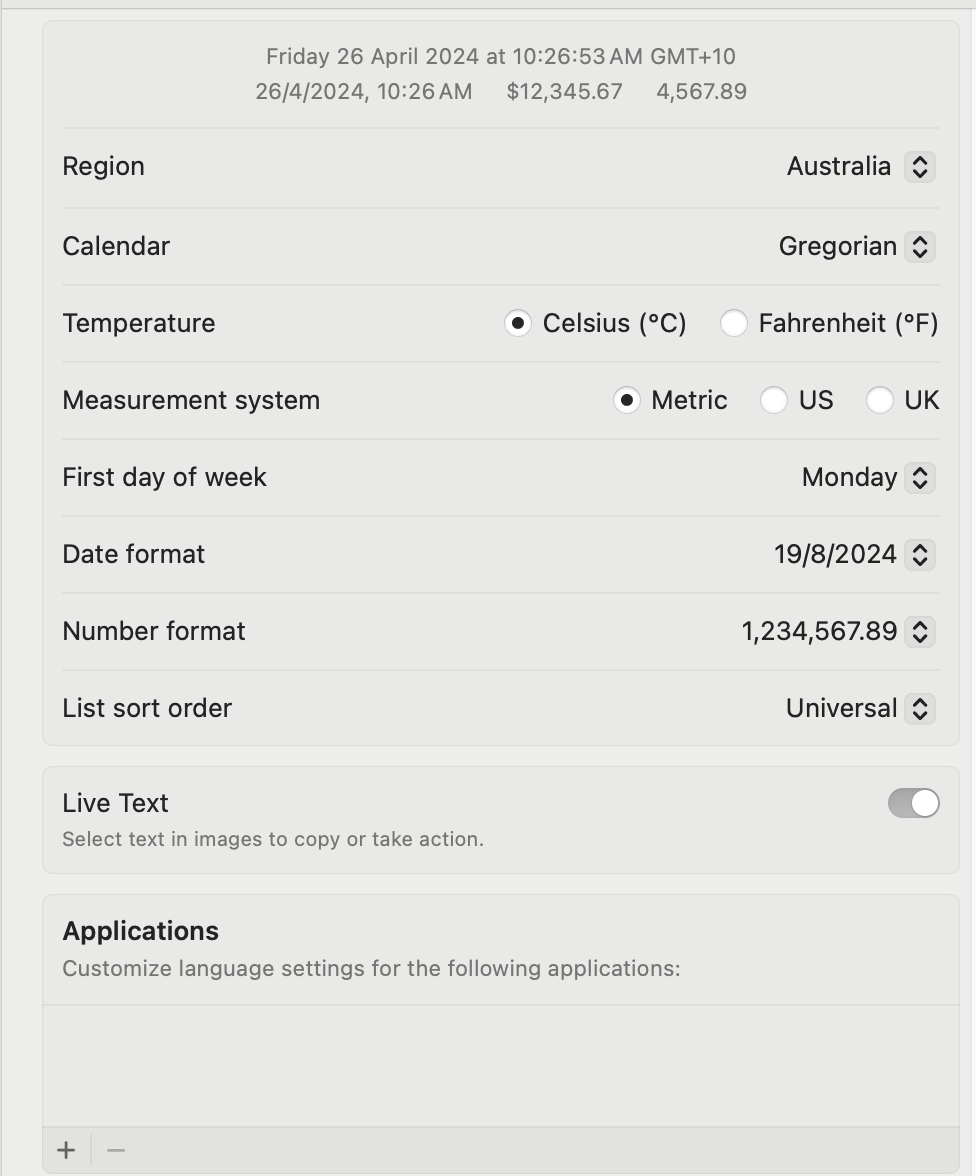976x1176 pixels.
Task: Choose the UK measurement system
Action: pyautogui.click(x=879, y=400)
